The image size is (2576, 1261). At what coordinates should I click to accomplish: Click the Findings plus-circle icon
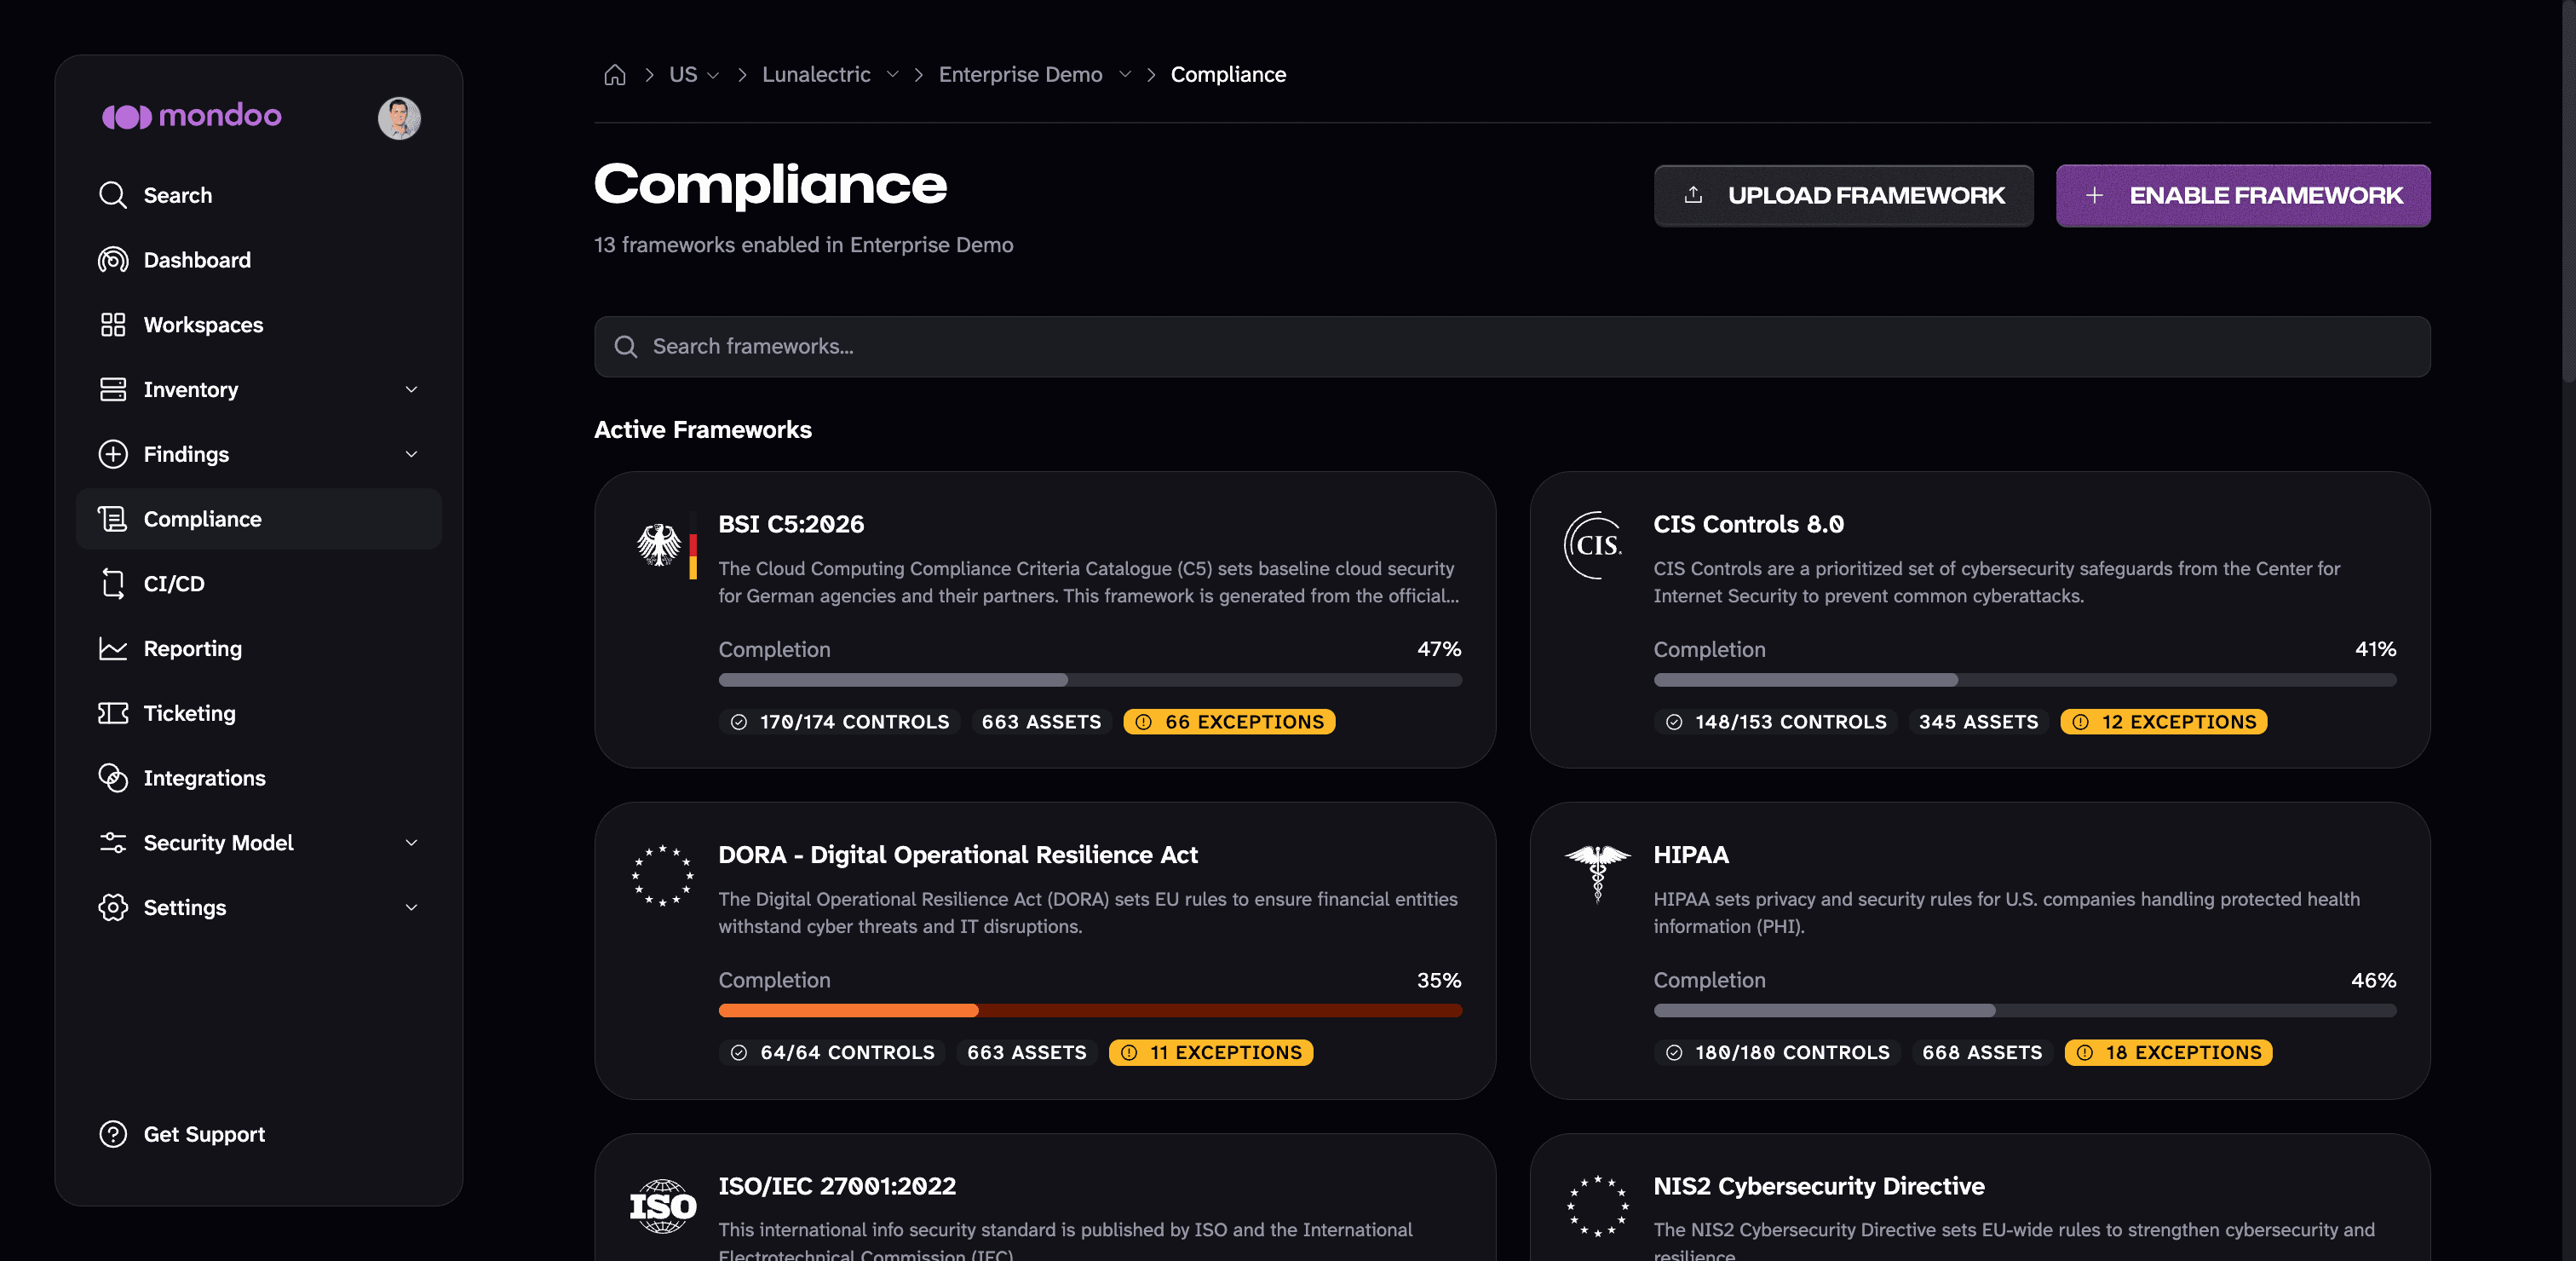[113, 454]
